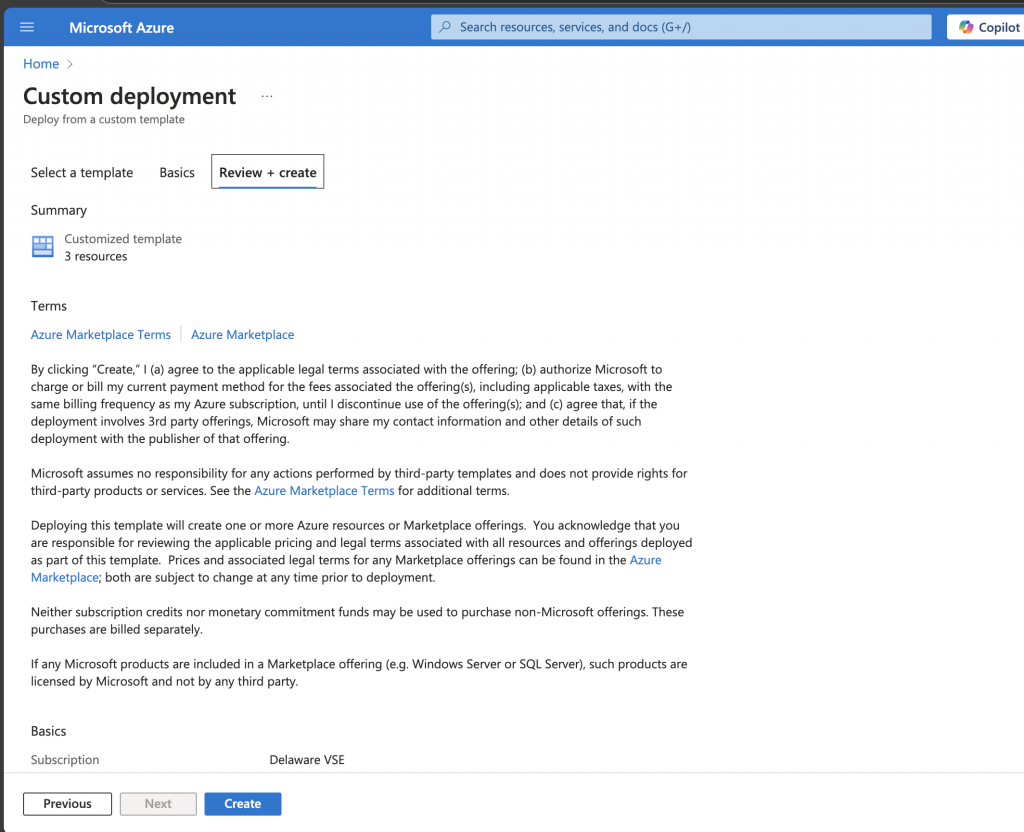Image resolution: width=1024 pixels, height=832 pixels.
Task: Click the Terms heading
Action: click(48, 306)
